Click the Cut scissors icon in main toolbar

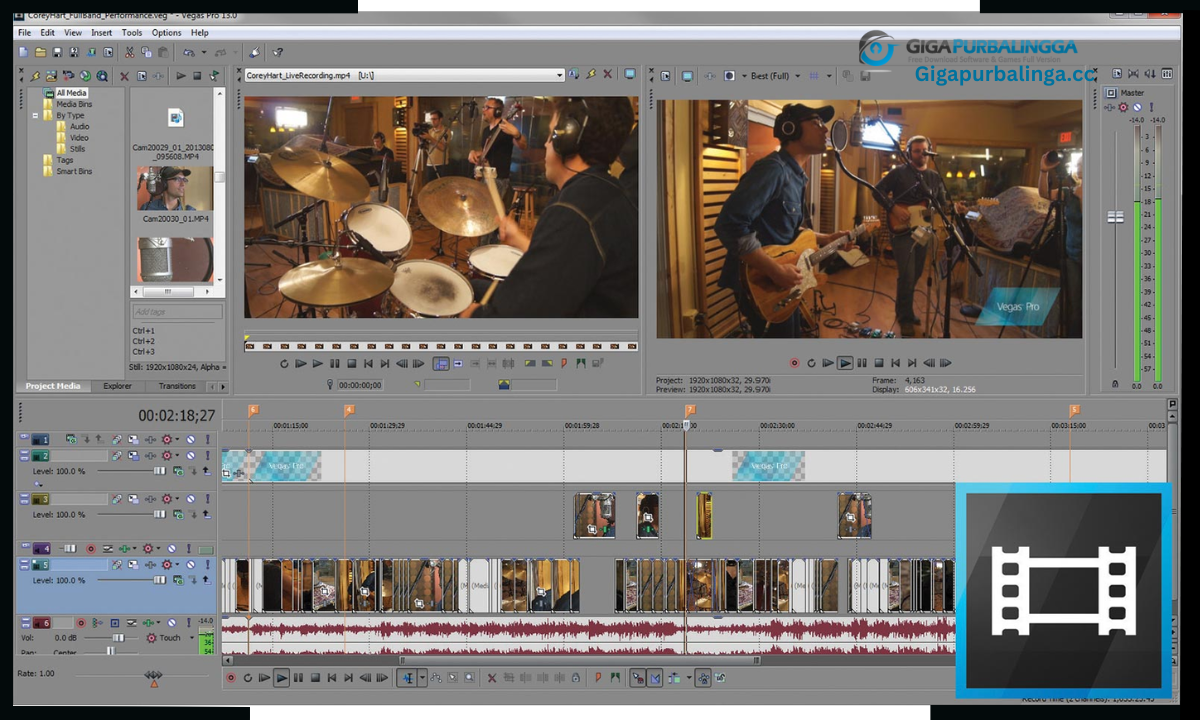[x=129, y=52]
